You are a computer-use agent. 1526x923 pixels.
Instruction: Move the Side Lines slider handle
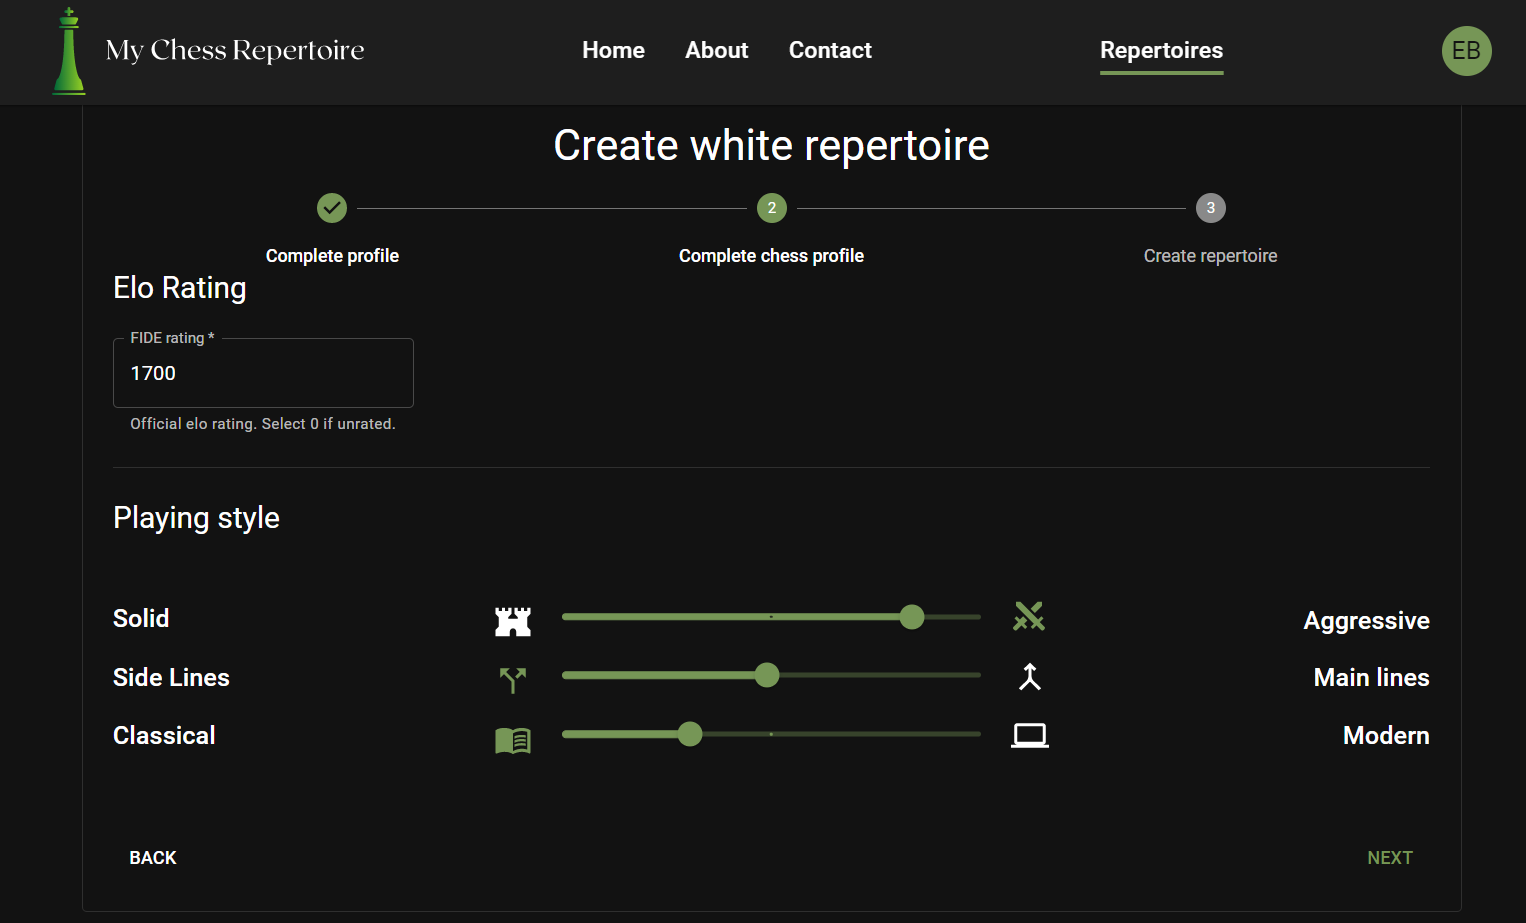point(767,675)
